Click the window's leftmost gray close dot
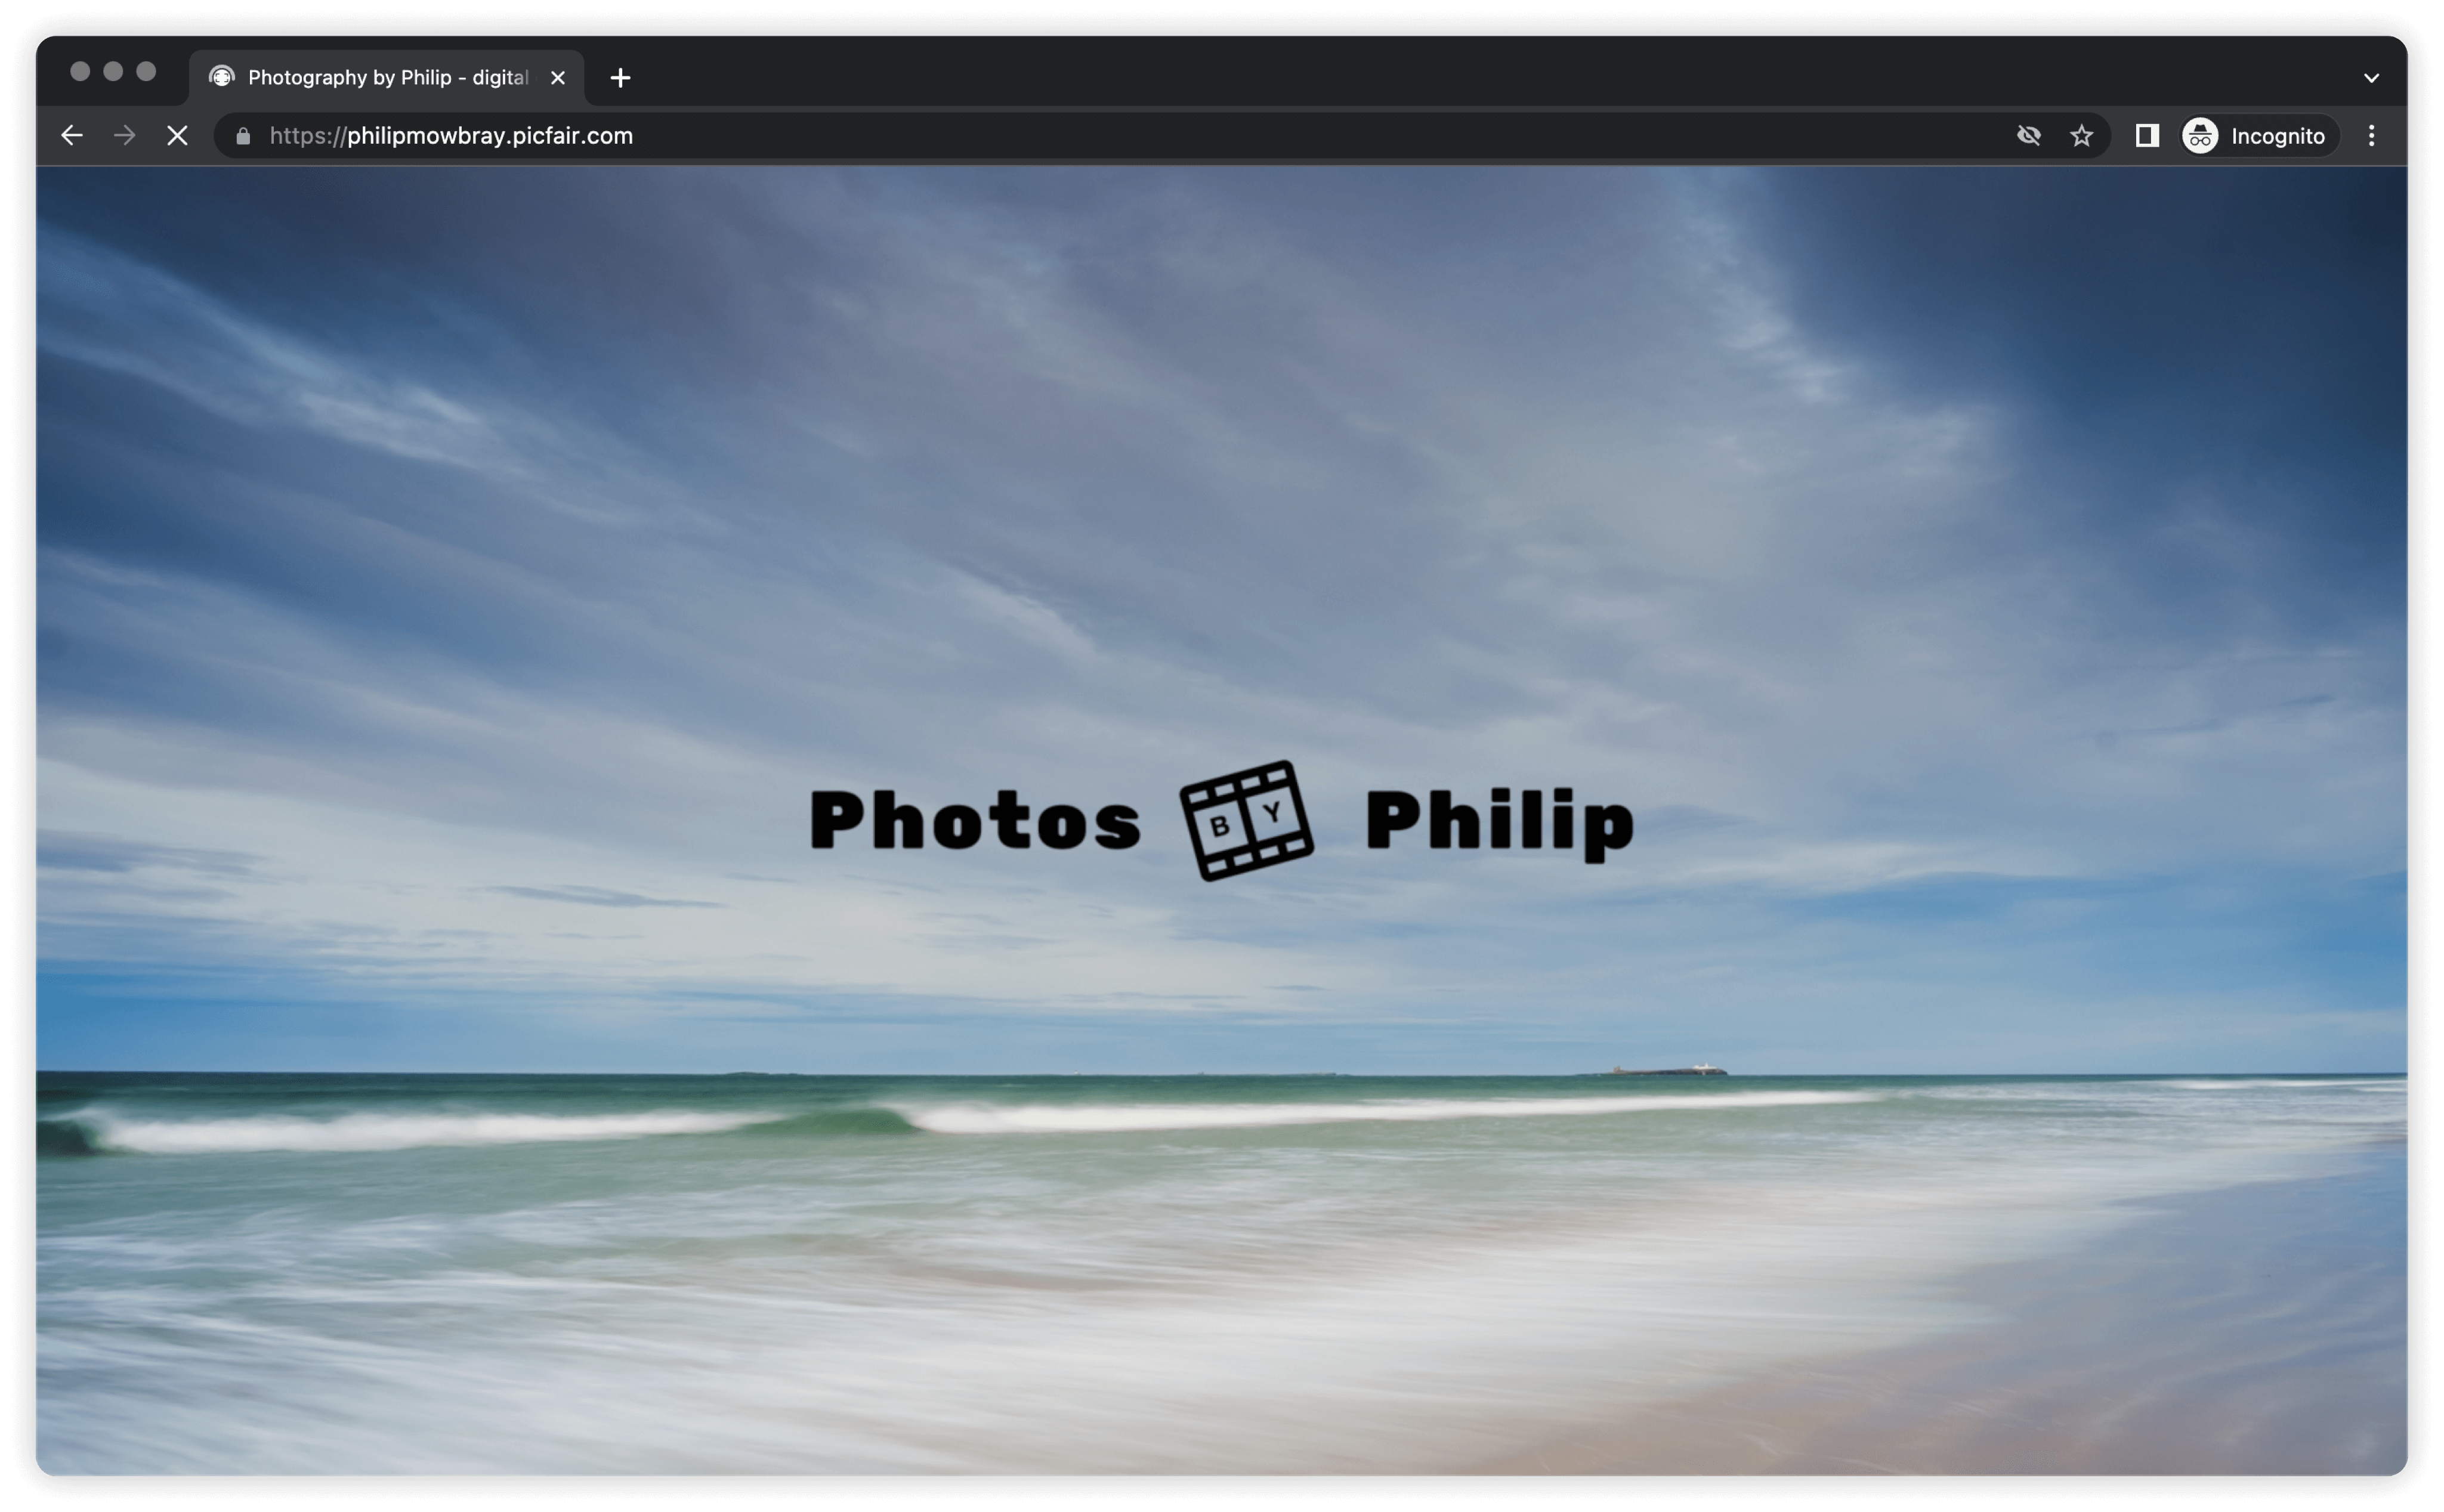The width and height of the screenshot is (2444, 1512). [81, 71]
